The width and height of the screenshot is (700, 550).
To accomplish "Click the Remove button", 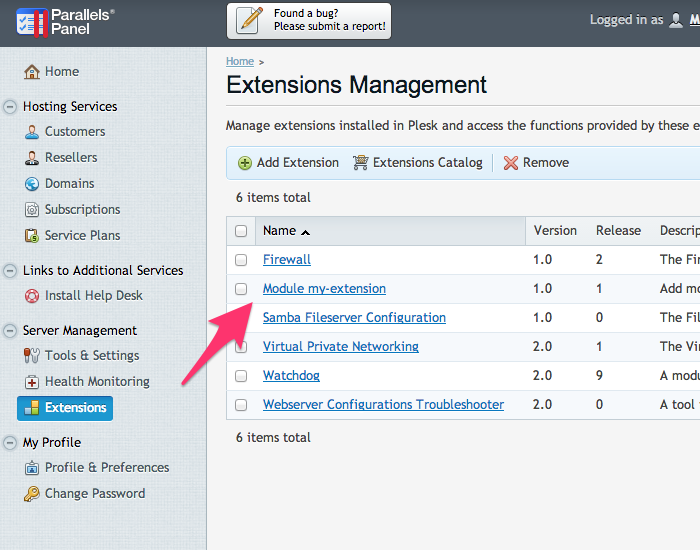I will click(536, 162).
